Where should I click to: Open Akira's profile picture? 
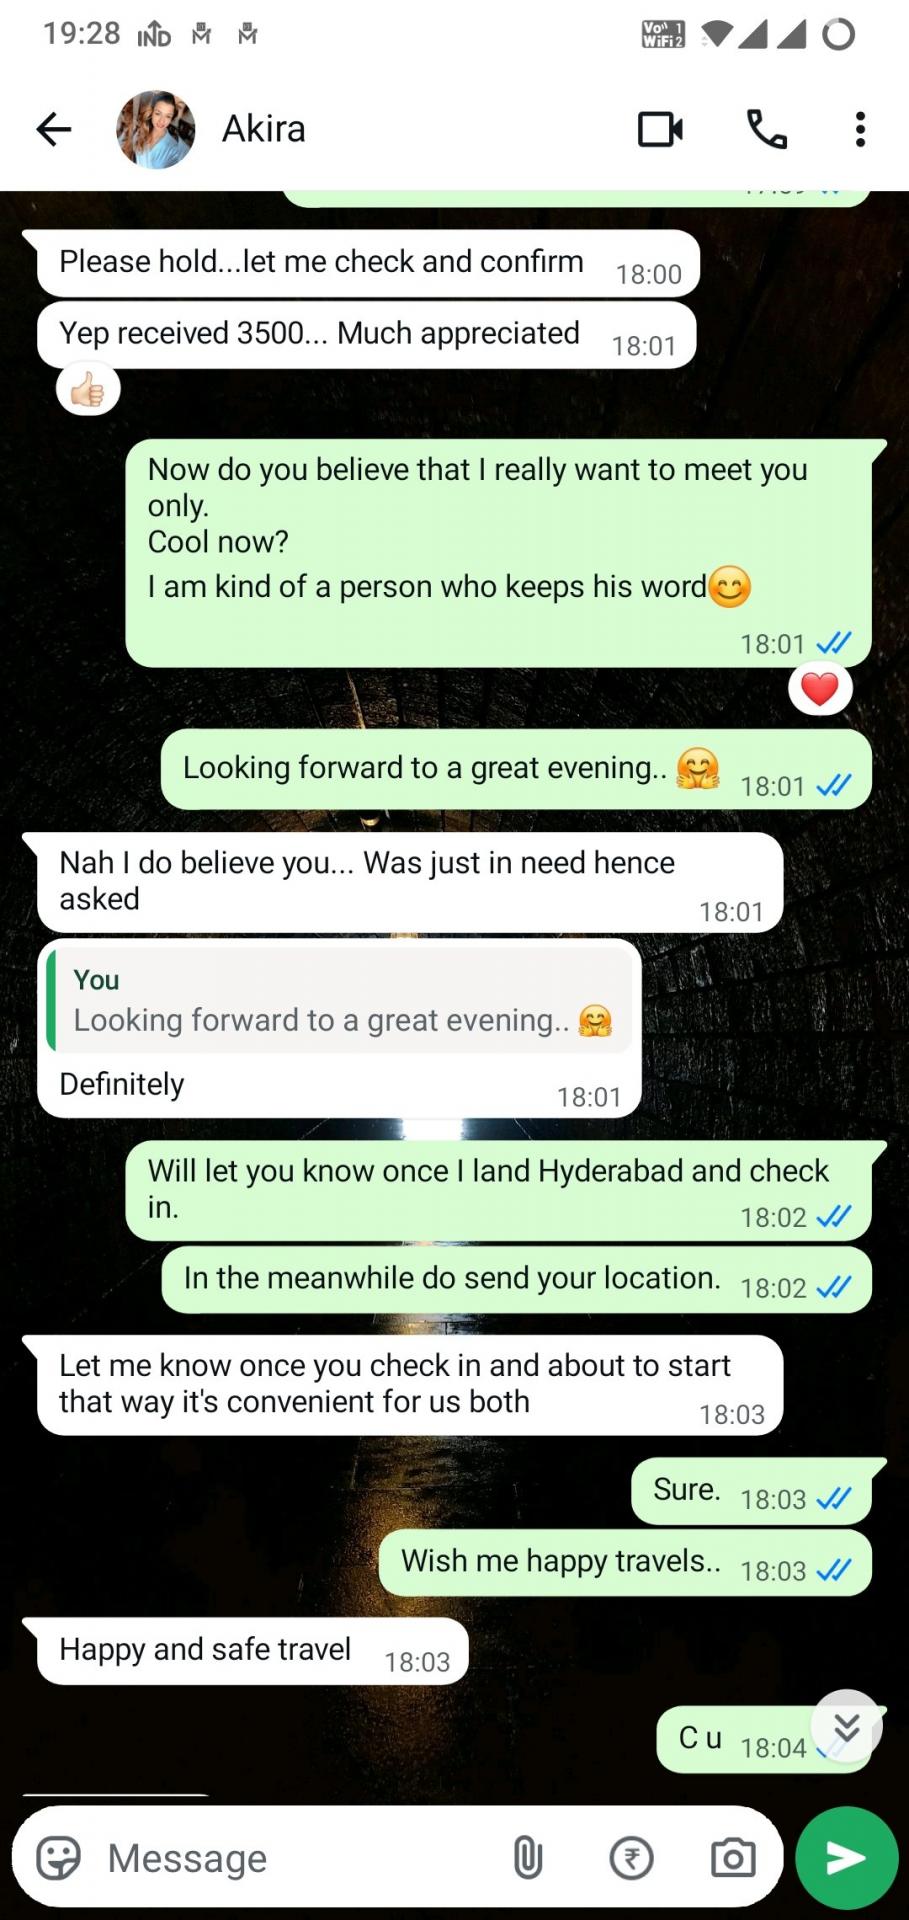coord(155,129)
